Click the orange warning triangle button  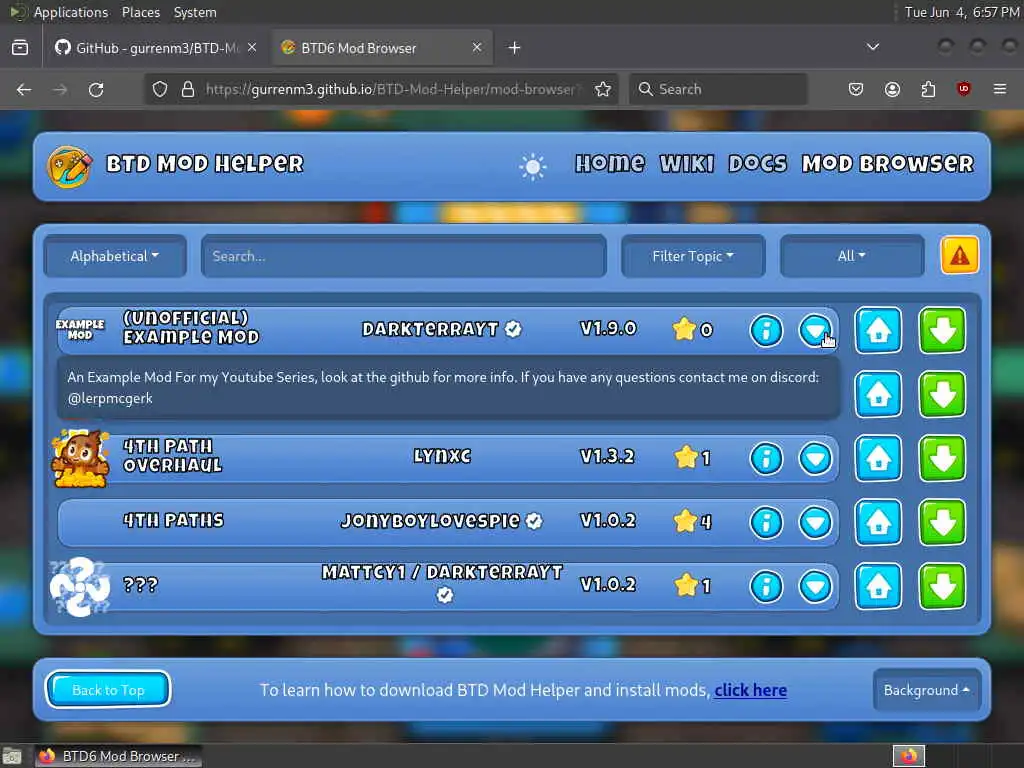point(959,255)
